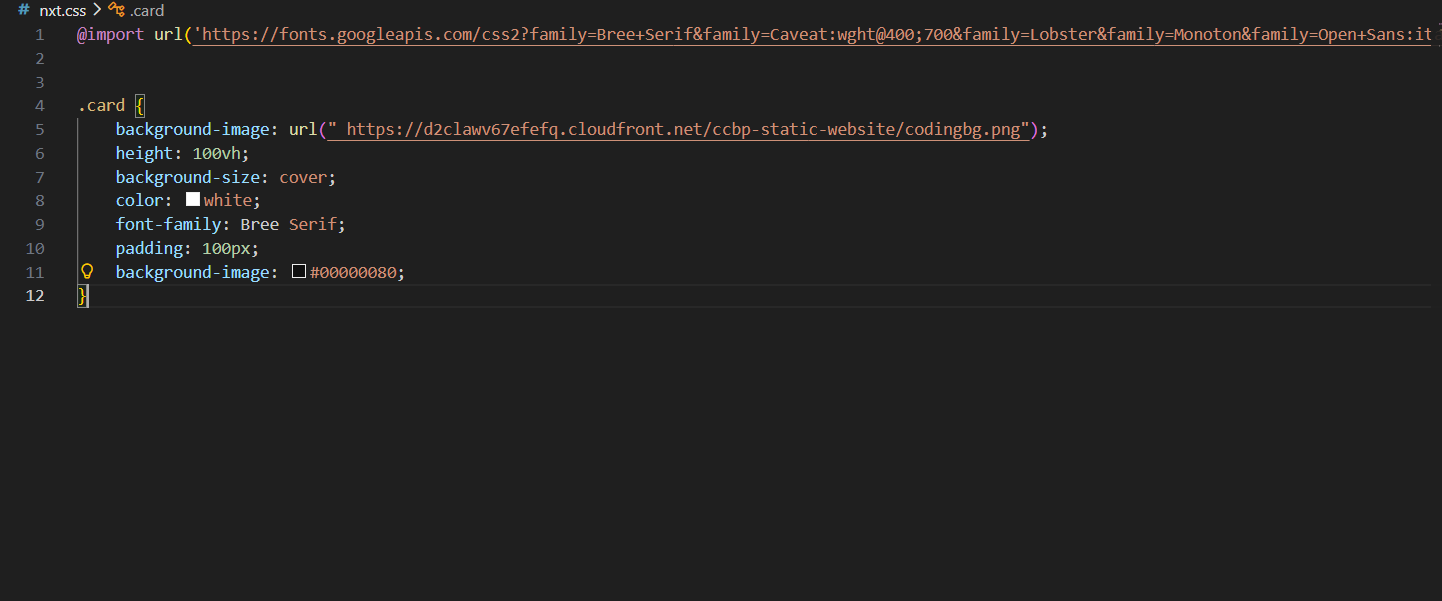Click line number 12 in the gutter
This screenshot has height=601, width=1442.
tap(36, 296)
